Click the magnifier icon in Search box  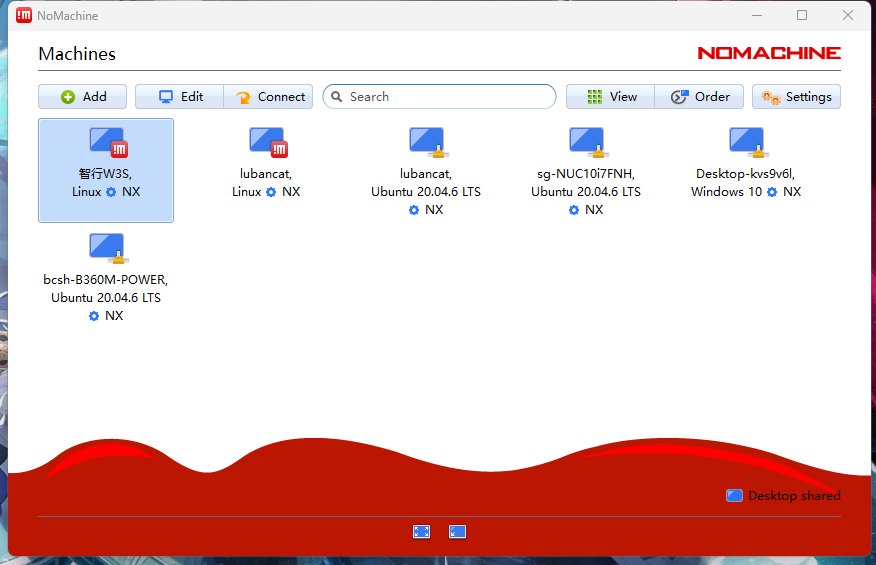(x=337, y=97)
